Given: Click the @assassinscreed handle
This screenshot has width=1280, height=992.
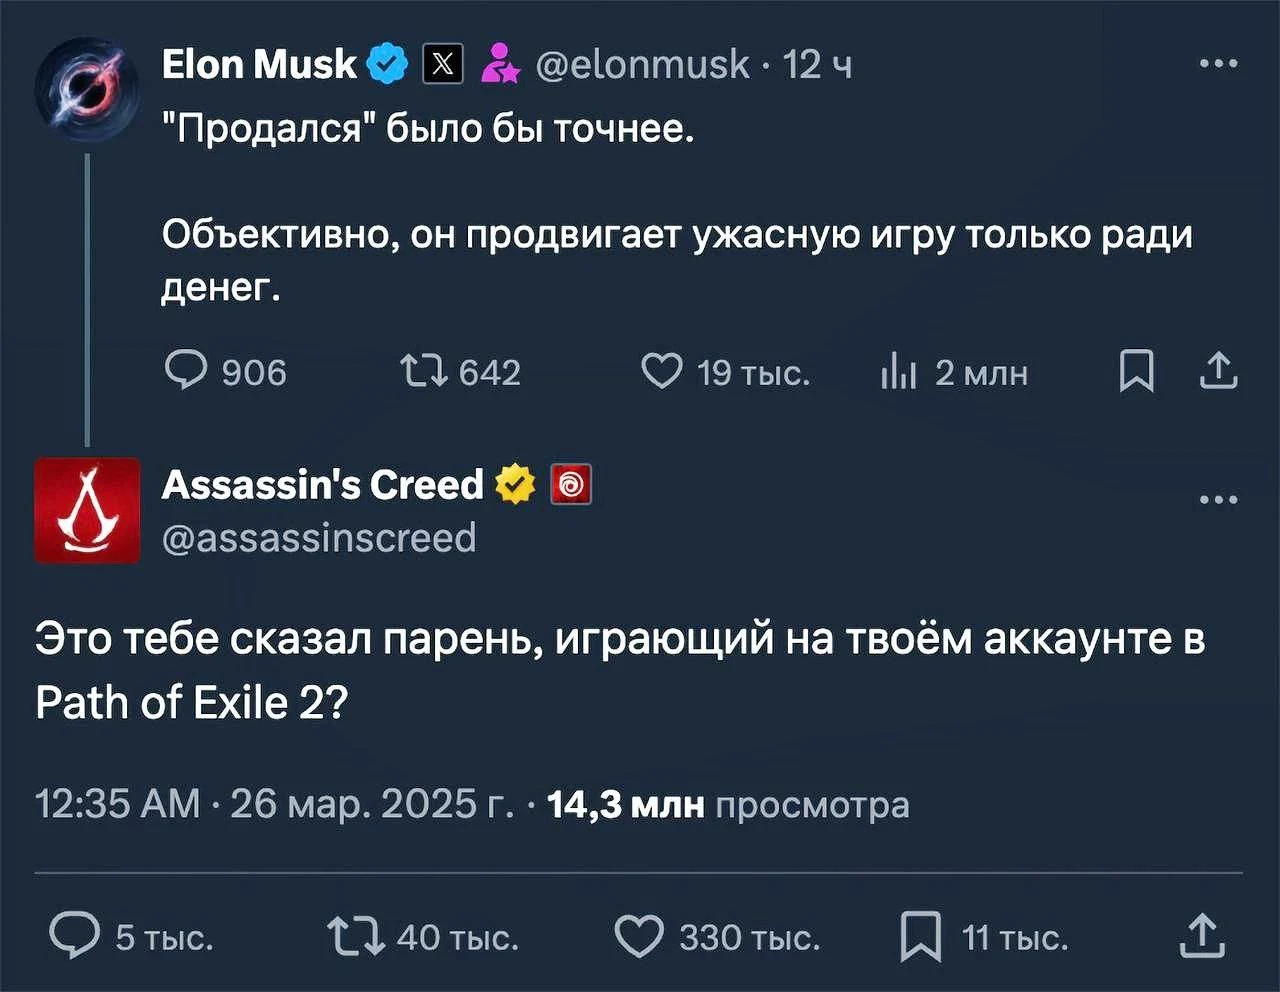Looking at the screenshot, I should pos(316,537).
